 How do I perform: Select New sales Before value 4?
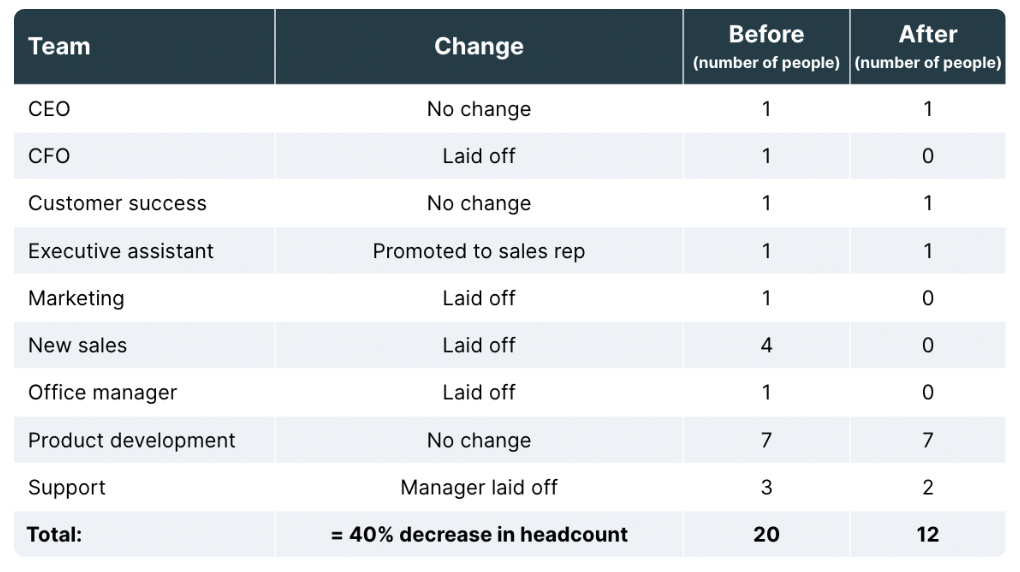pyautogui.click(x=766, y=346)
